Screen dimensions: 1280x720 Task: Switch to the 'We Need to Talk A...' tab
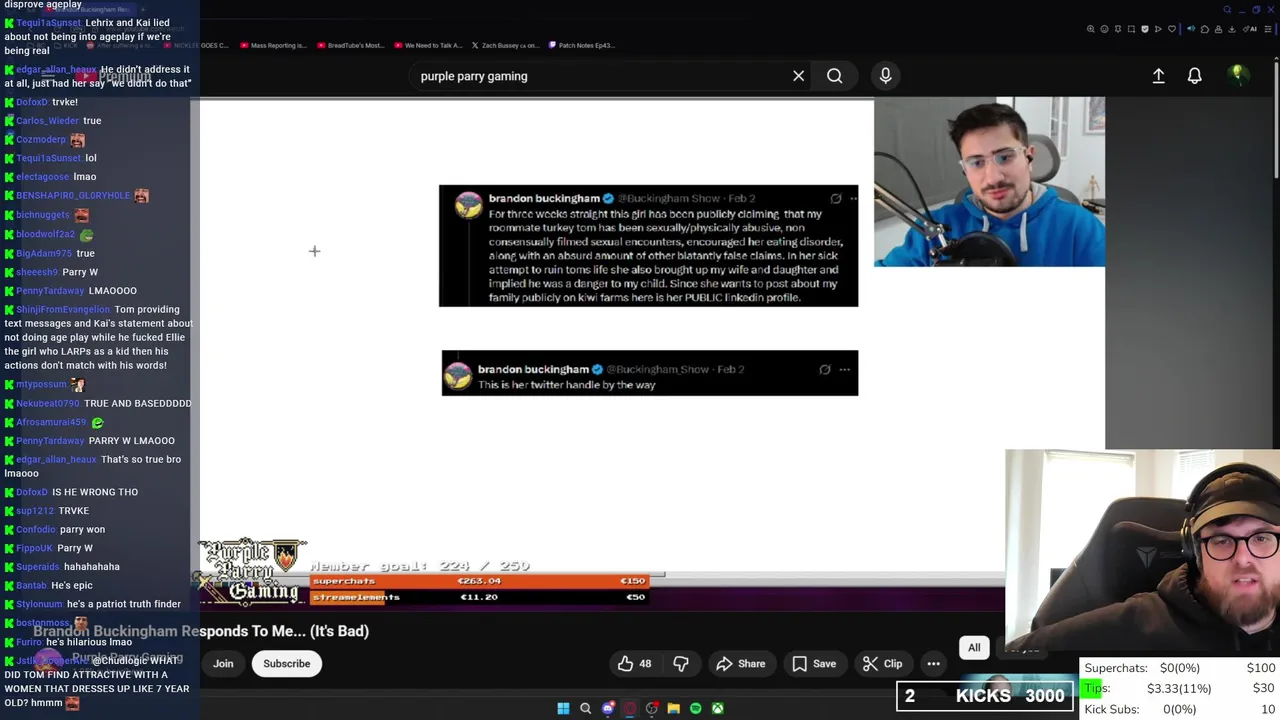428,45
